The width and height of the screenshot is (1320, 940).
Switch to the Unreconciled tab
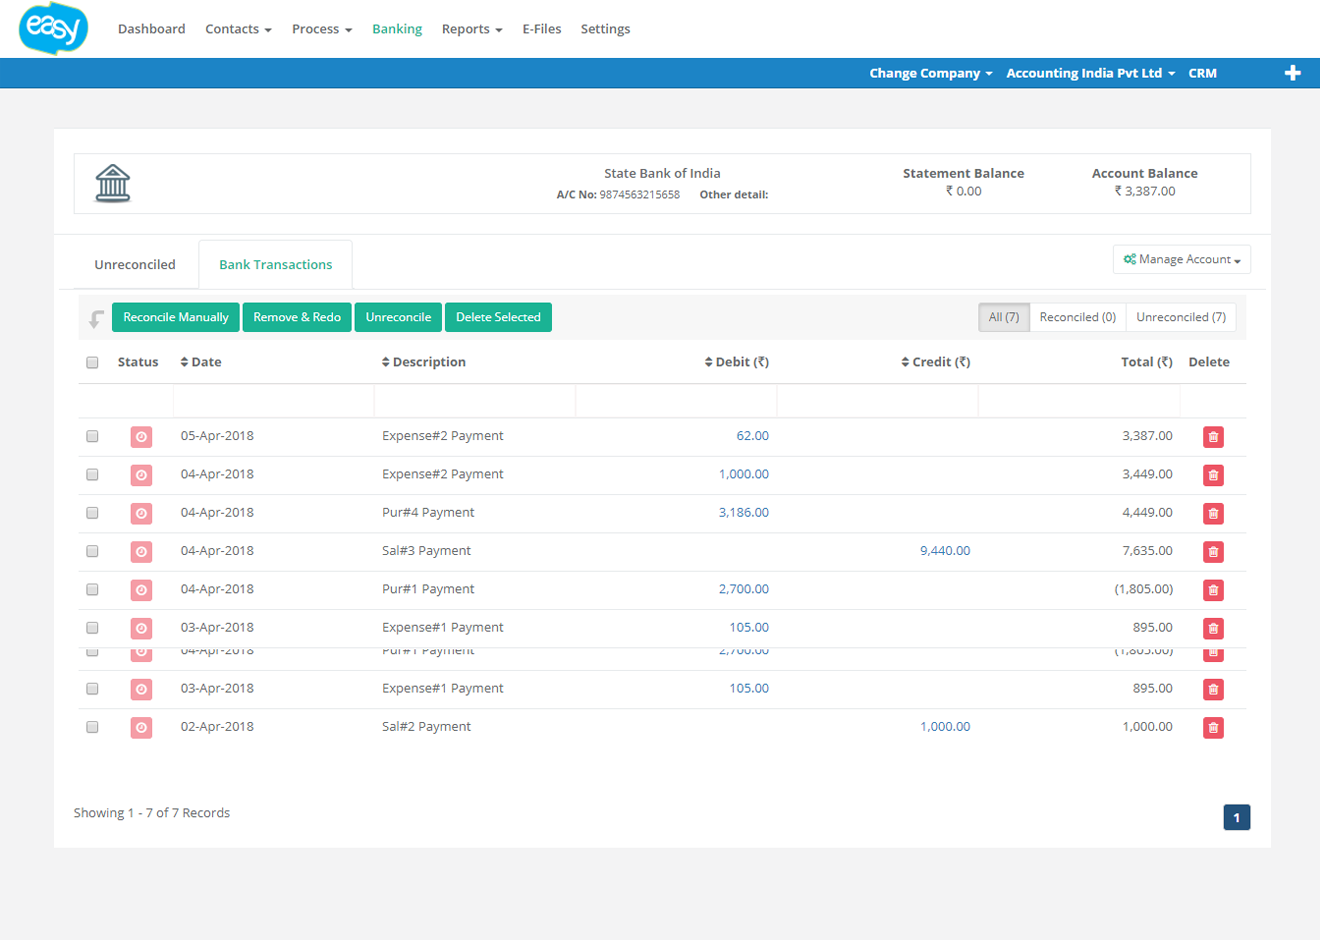pyautogui.click(x=134, y=264)
